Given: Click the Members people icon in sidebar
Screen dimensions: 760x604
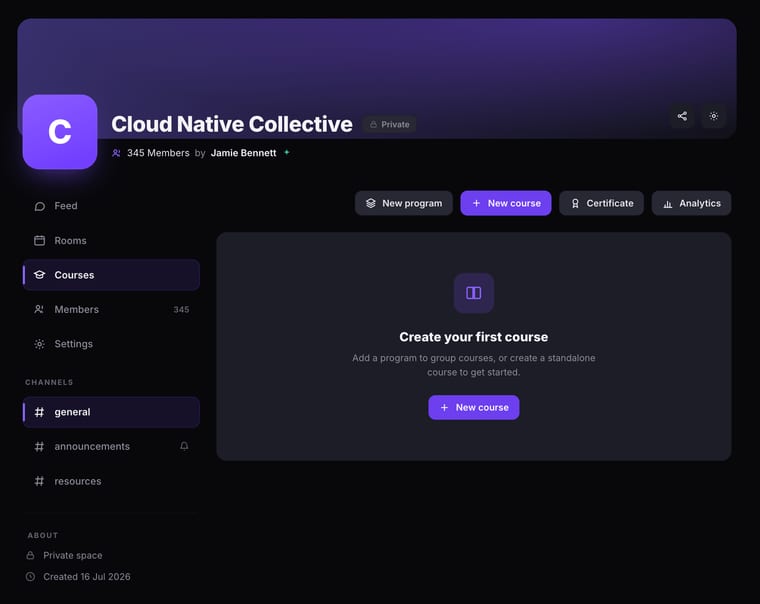Looking at the screenshot, I should coord(40,309).
